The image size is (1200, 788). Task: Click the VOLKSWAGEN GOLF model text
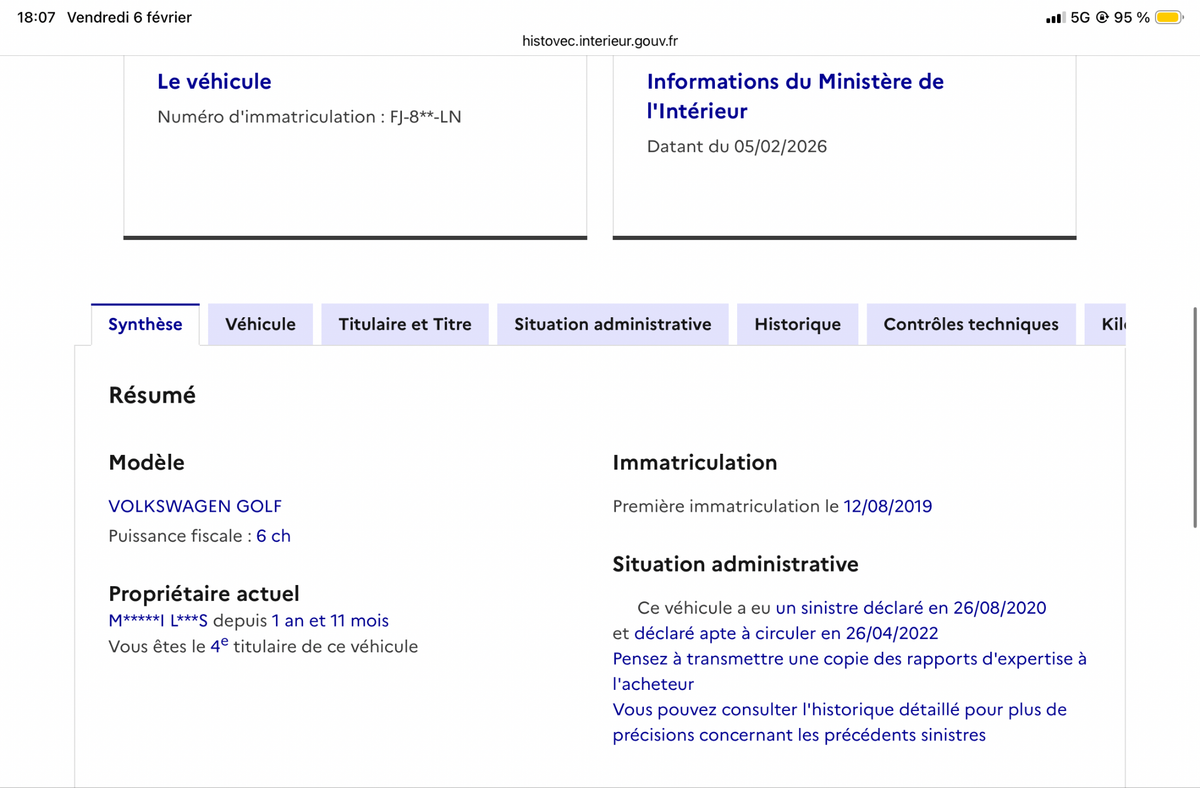coord(195,506)
